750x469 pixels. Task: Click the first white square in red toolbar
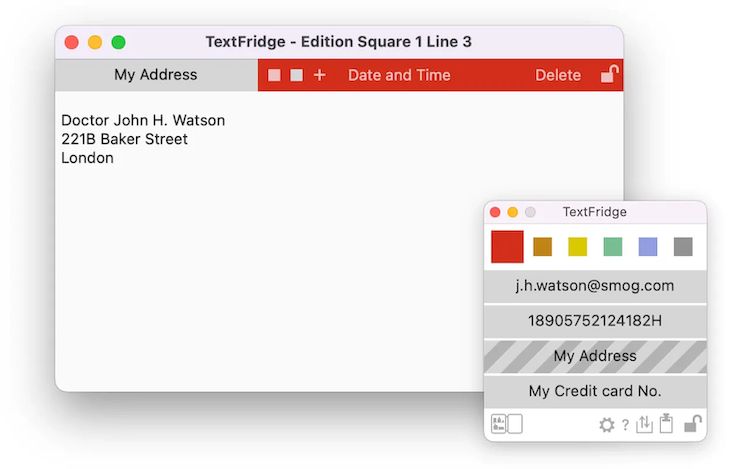[x=274, y=75]
